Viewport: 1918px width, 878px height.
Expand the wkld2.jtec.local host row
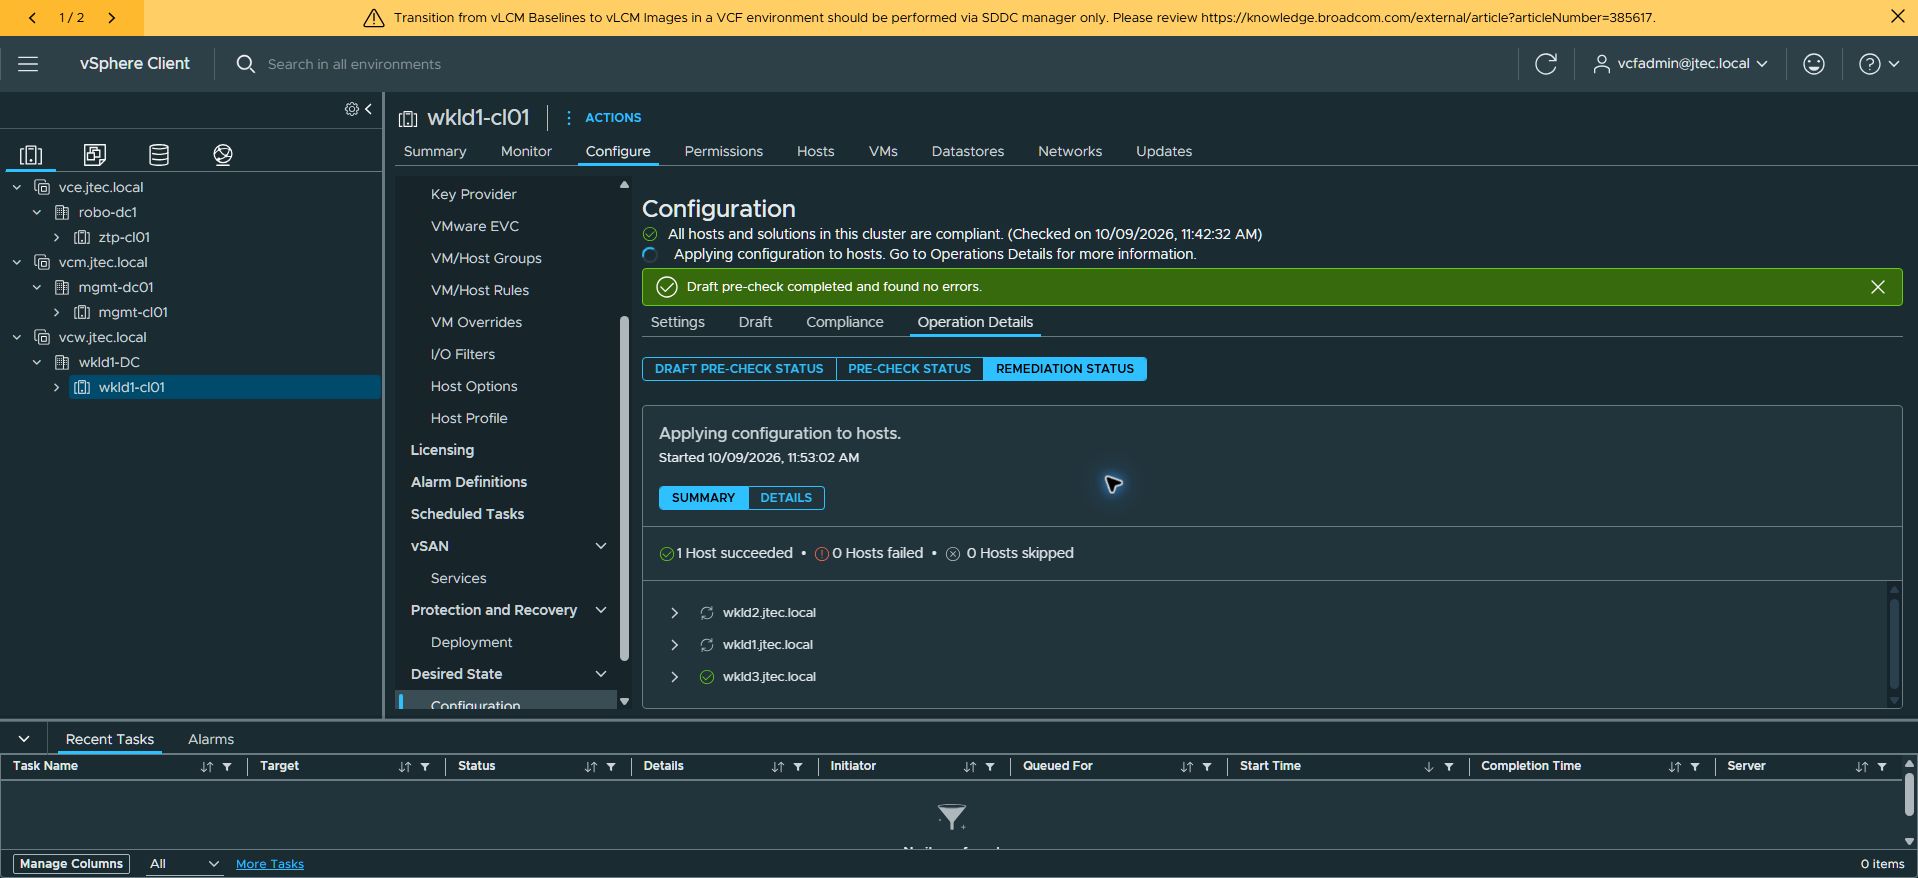[x=674, y=613]
